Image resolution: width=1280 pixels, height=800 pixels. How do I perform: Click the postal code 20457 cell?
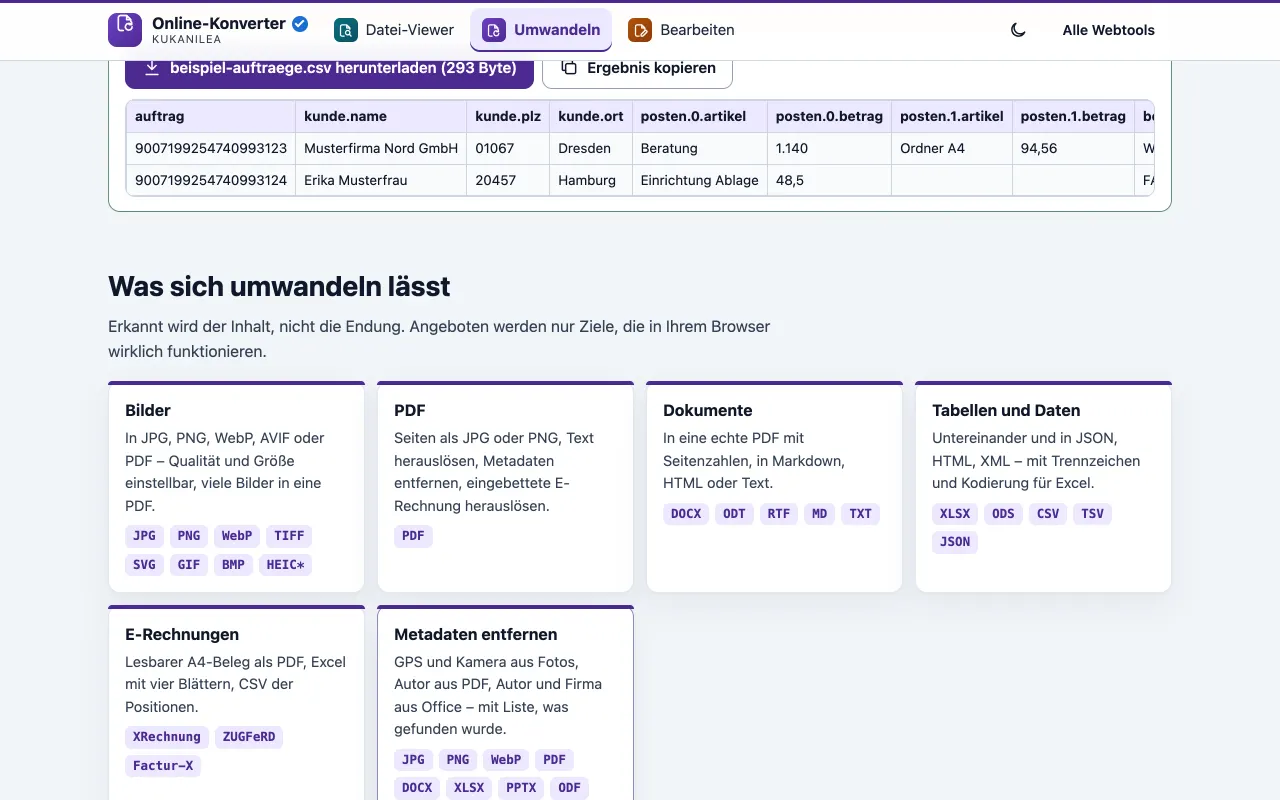point(508,180)
